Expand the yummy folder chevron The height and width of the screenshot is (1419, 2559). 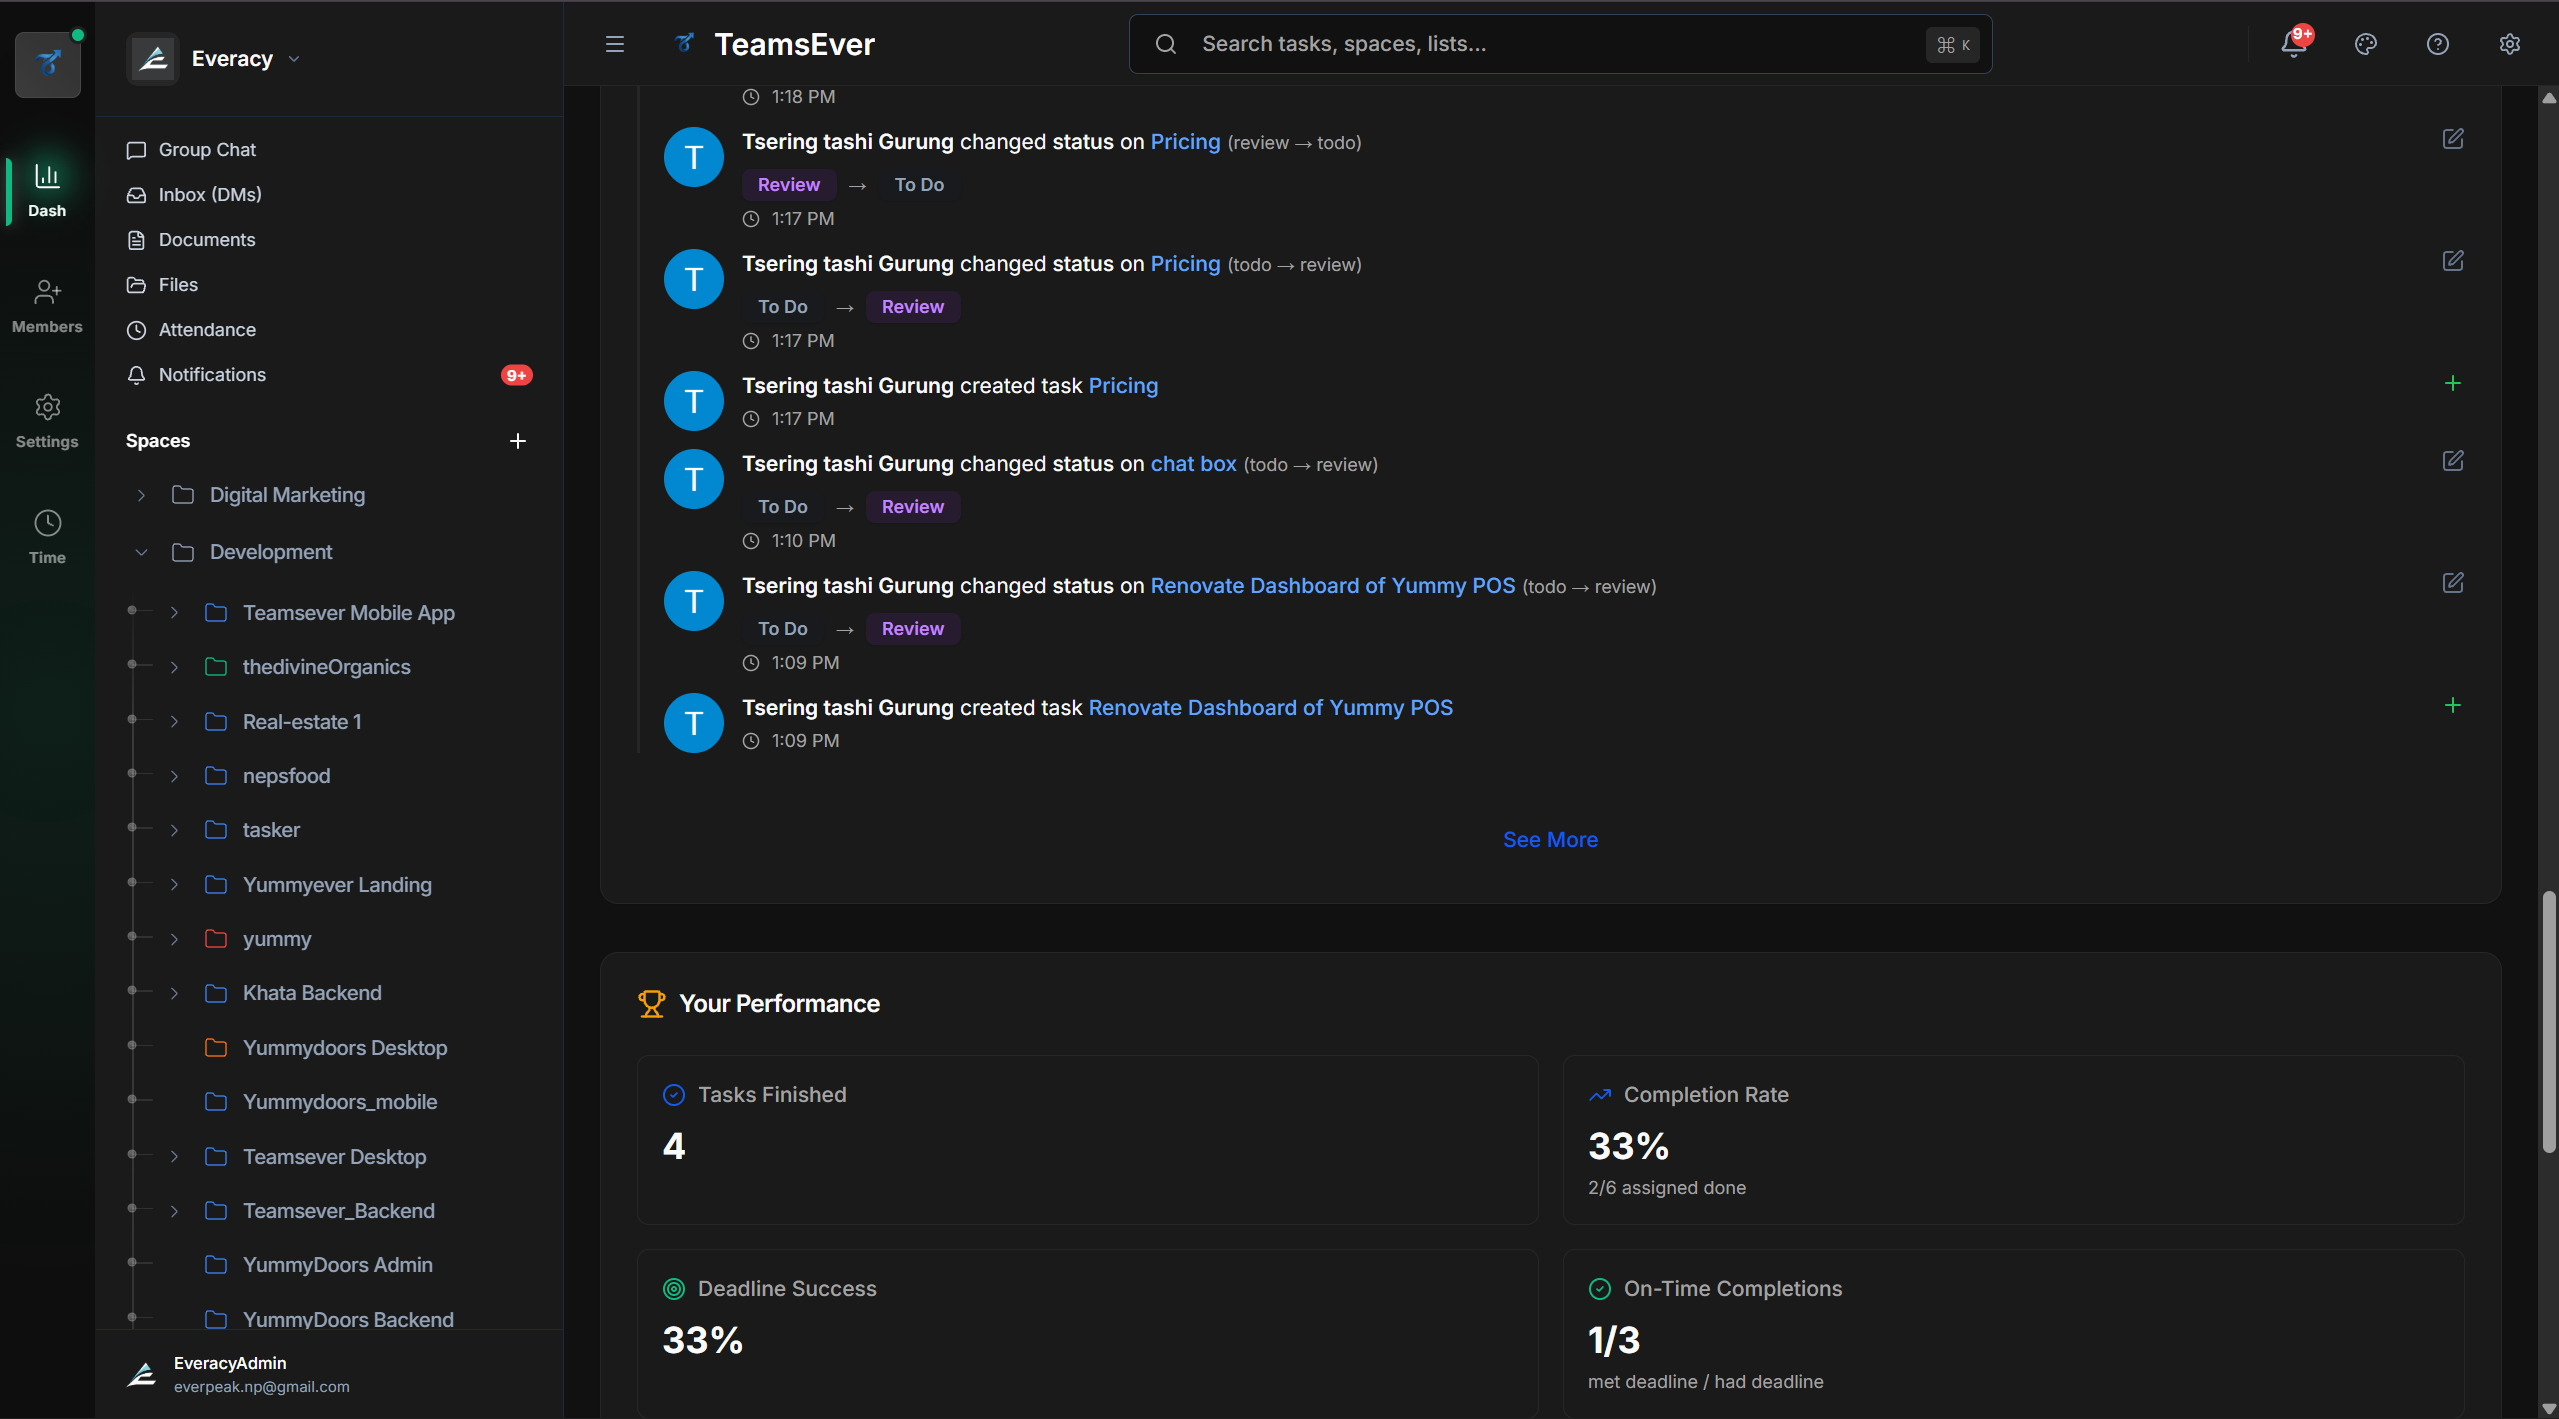[174, 939]
